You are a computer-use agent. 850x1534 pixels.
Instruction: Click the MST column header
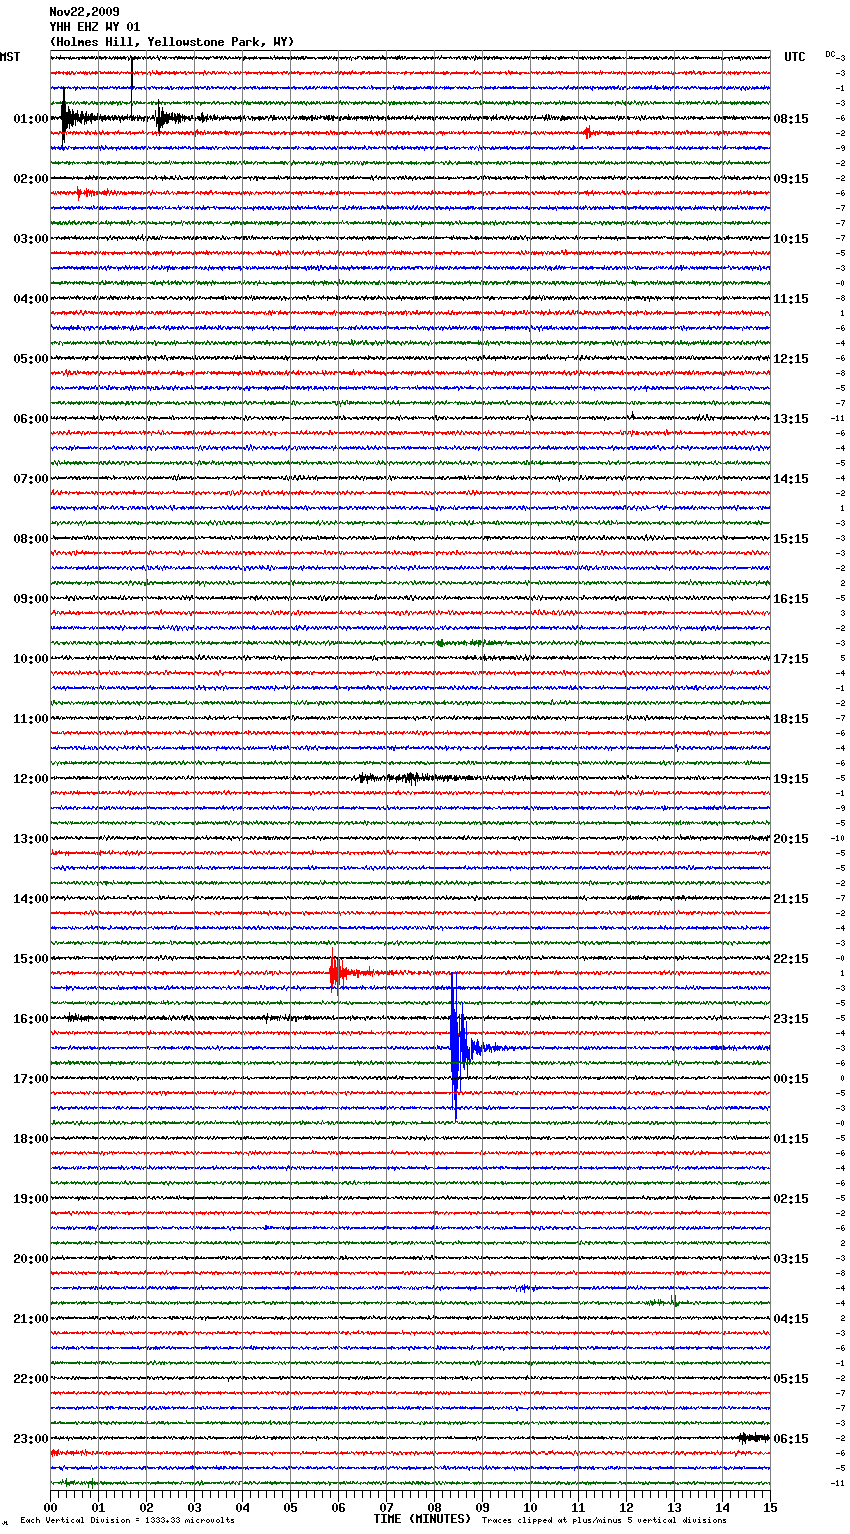click(x=10, y=57)
